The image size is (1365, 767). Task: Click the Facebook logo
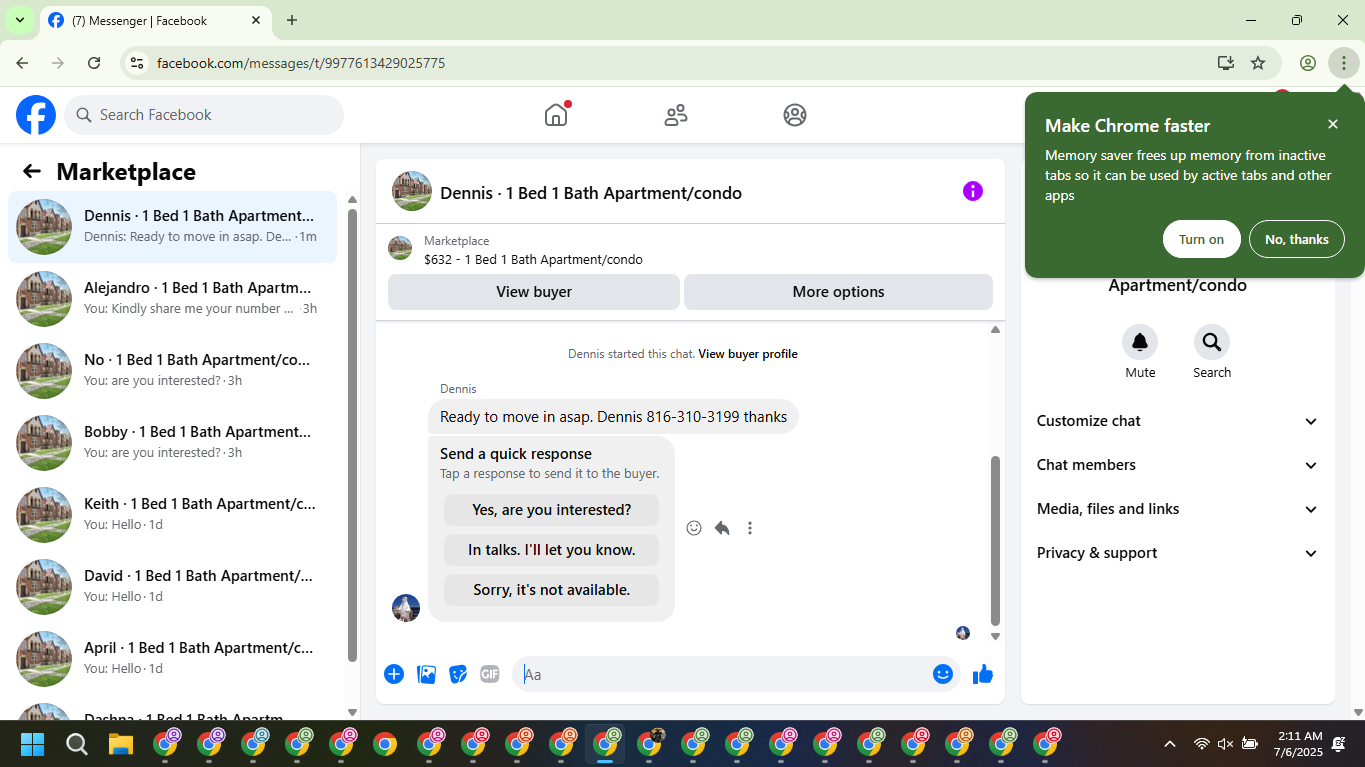36,115
